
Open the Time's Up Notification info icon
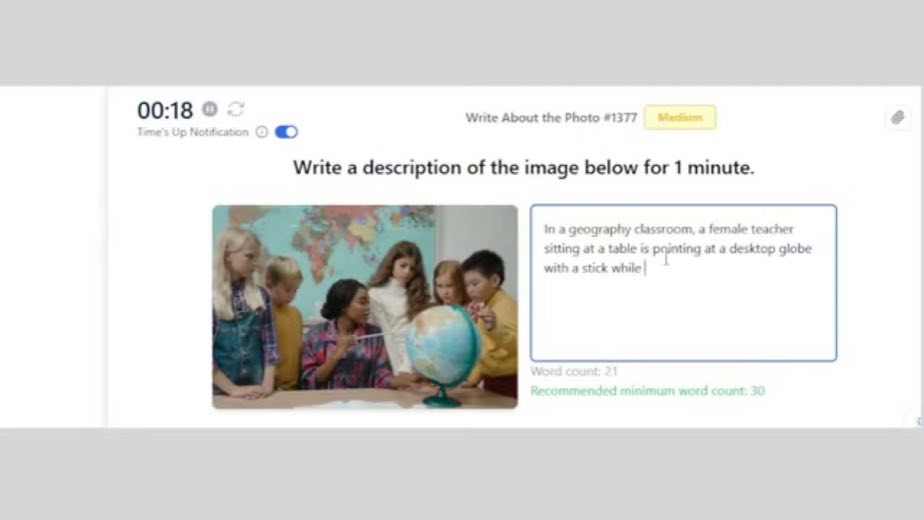[262, 132]
